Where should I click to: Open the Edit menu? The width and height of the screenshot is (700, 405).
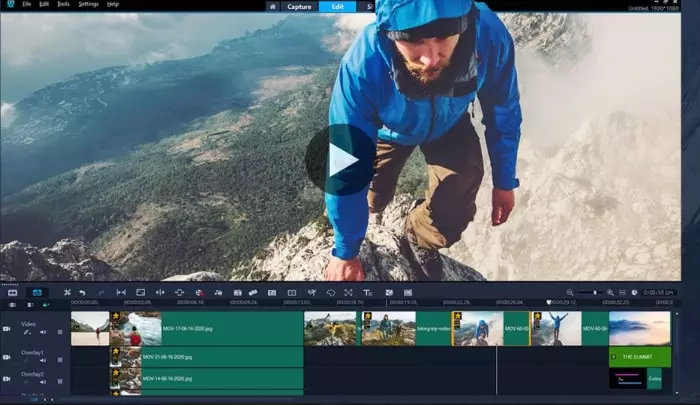pyautogui.click(x=44, y=4)
